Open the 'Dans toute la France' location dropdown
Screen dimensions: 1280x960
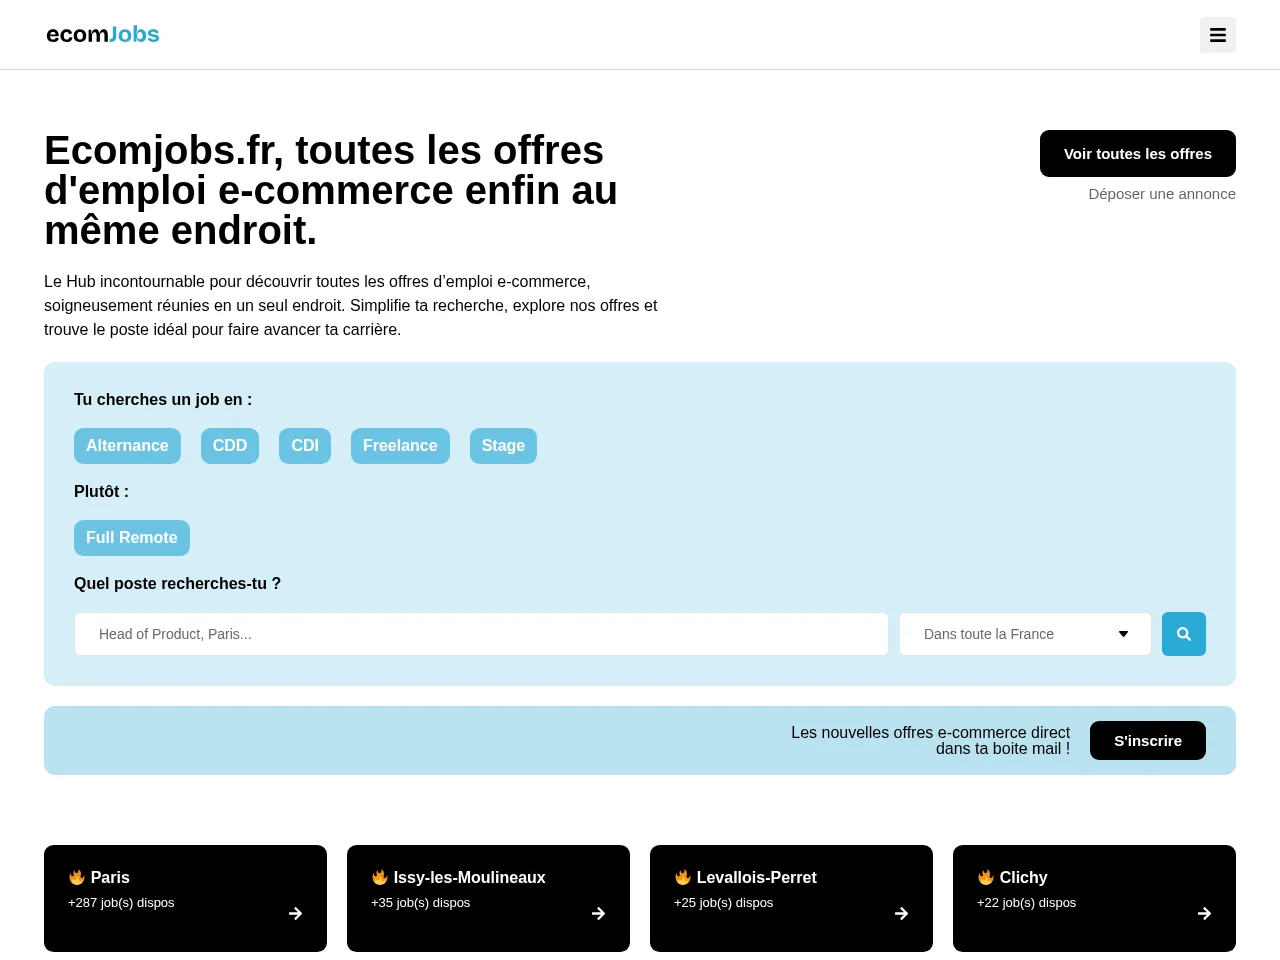point(1025,634)
